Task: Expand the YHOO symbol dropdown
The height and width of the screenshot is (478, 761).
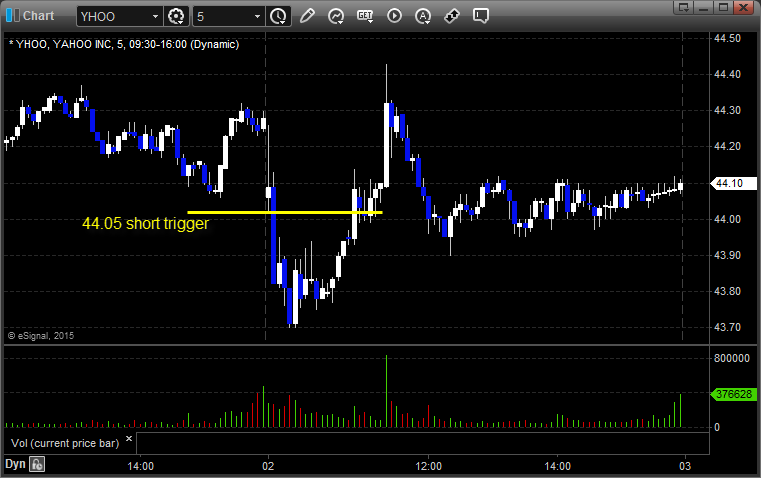Action: pyautogui.click(x=155, y=16)
